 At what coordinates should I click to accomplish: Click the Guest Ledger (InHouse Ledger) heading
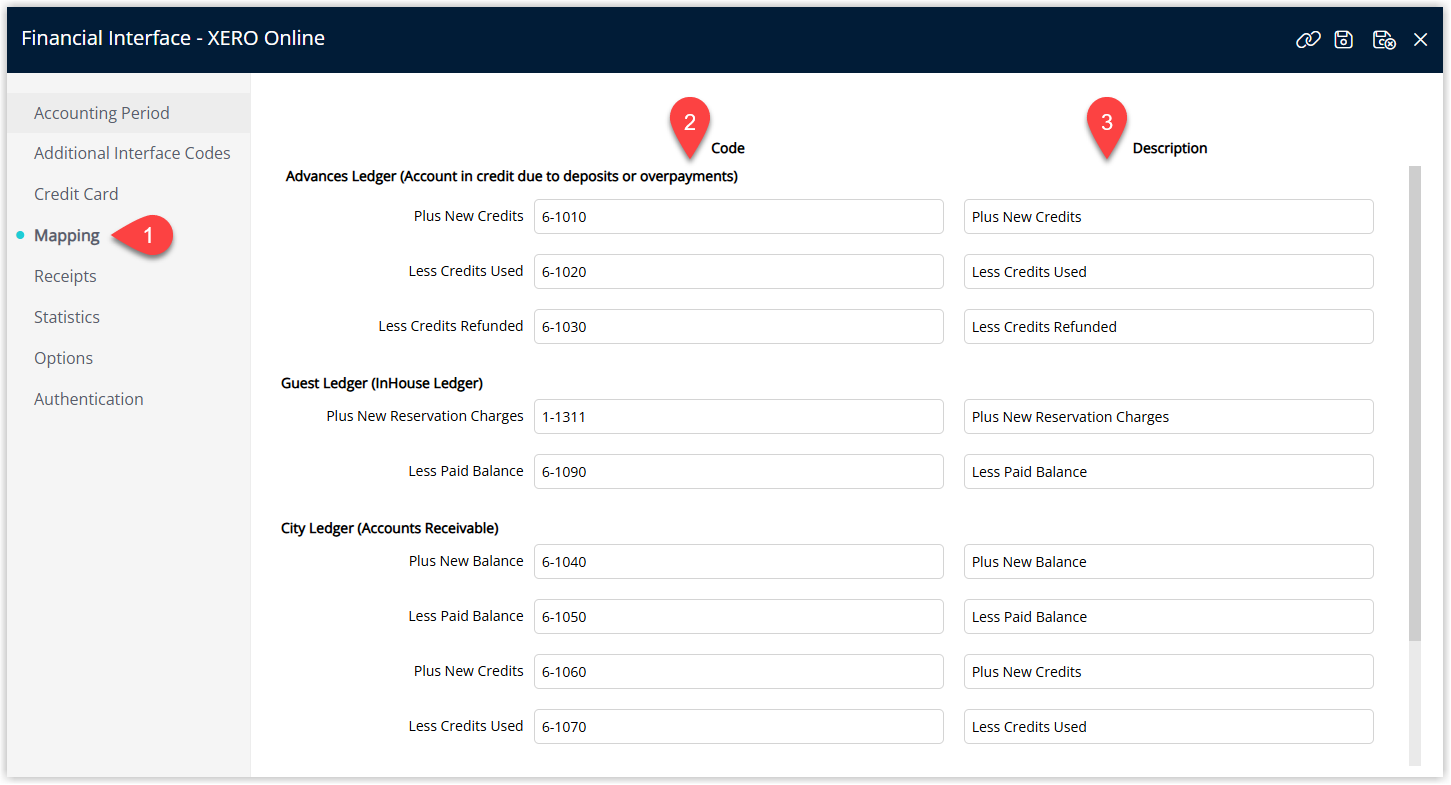pyautogui.click(x=382, y=383)
